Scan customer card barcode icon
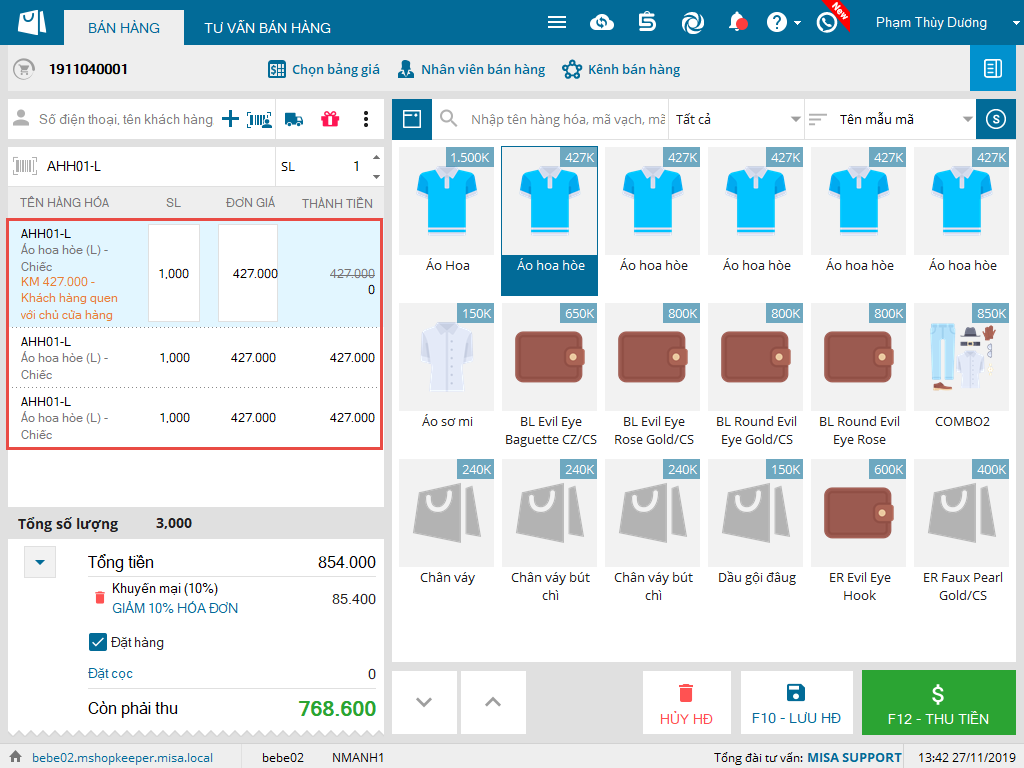The image size is (1024, 768). pyautogui.click(x=259, y=120)
